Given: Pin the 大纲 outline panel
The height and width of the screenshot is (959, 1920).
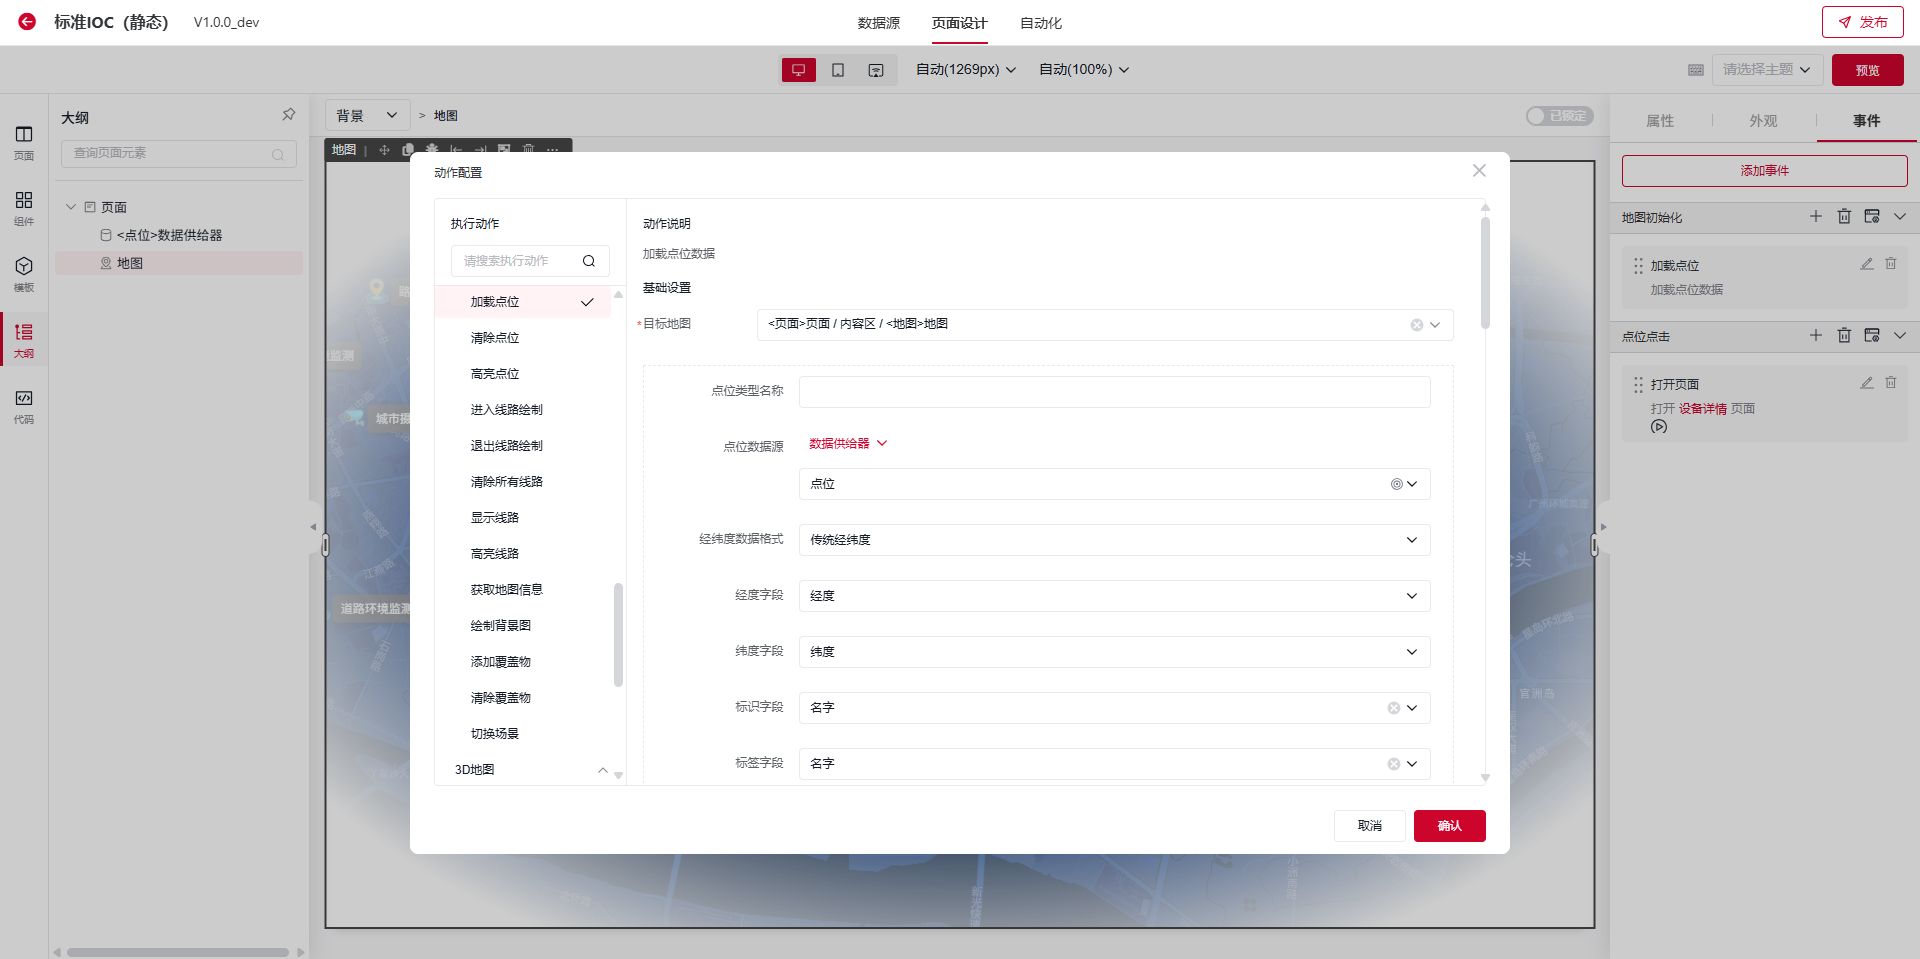Looking at the screenshot, I should click(289, 115).
